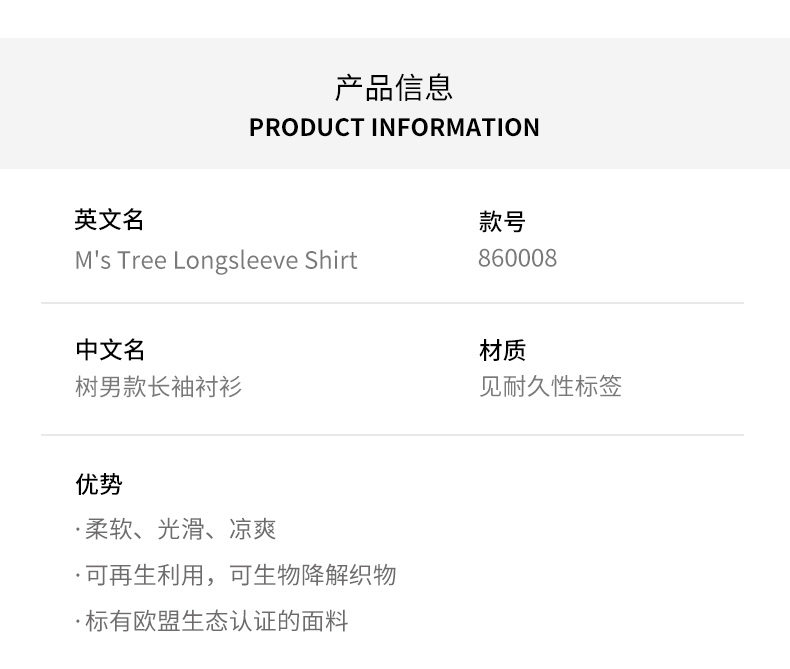Click the divider line below 中文名 row
790x669 pixels.
(392, 435)
